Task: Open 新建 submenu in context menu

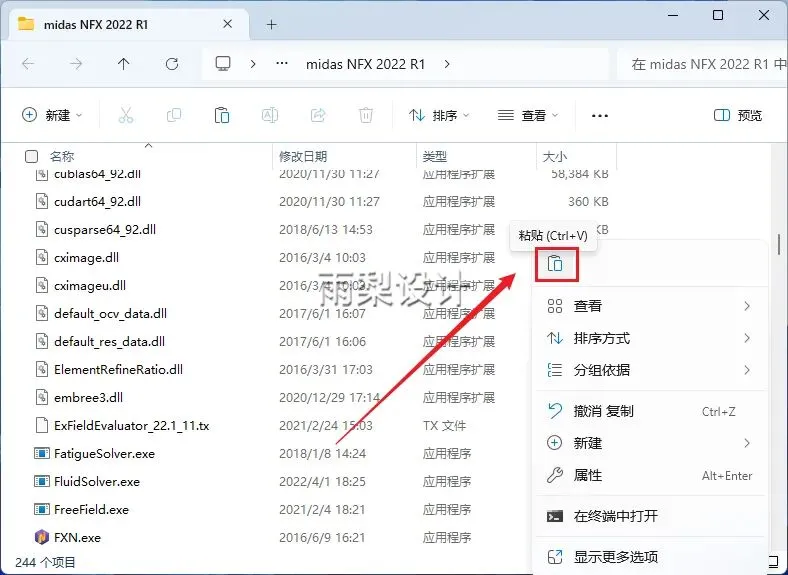Action: (650, 443)
